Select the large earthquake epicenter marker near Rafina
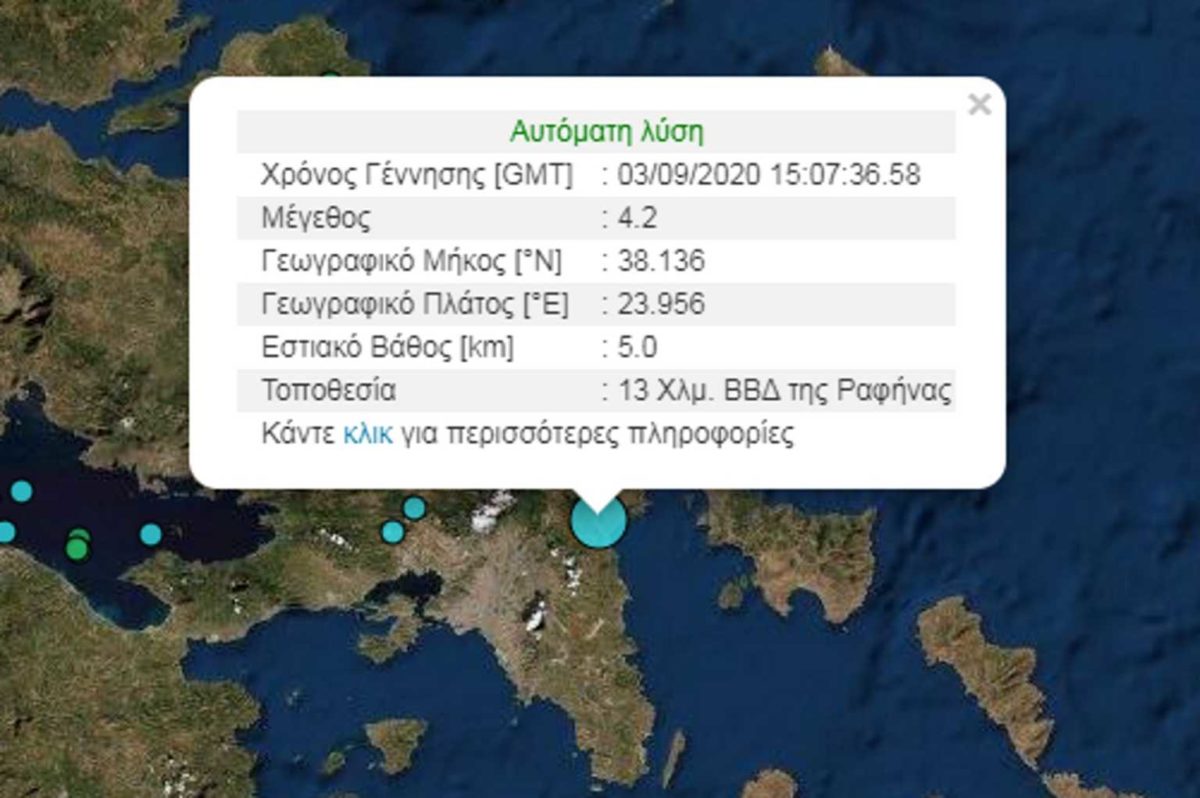Screen dimensions: 1200x798 point(597,524)
